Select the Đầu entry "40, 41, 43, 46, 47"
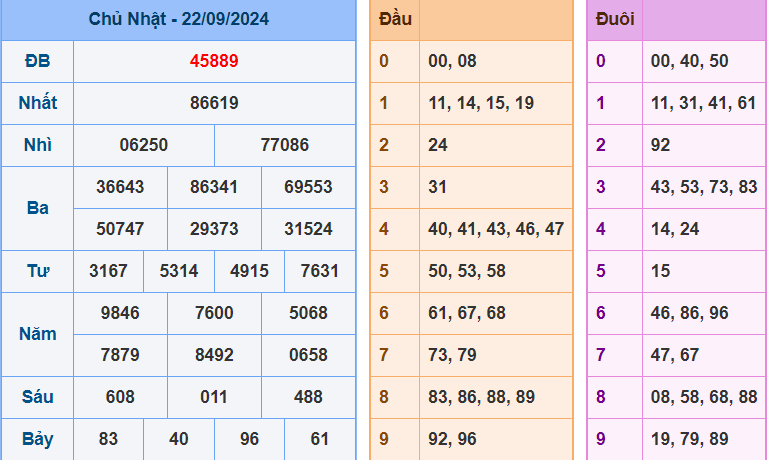The width and height of the screenshot is (768, 460). pos(496,229)
